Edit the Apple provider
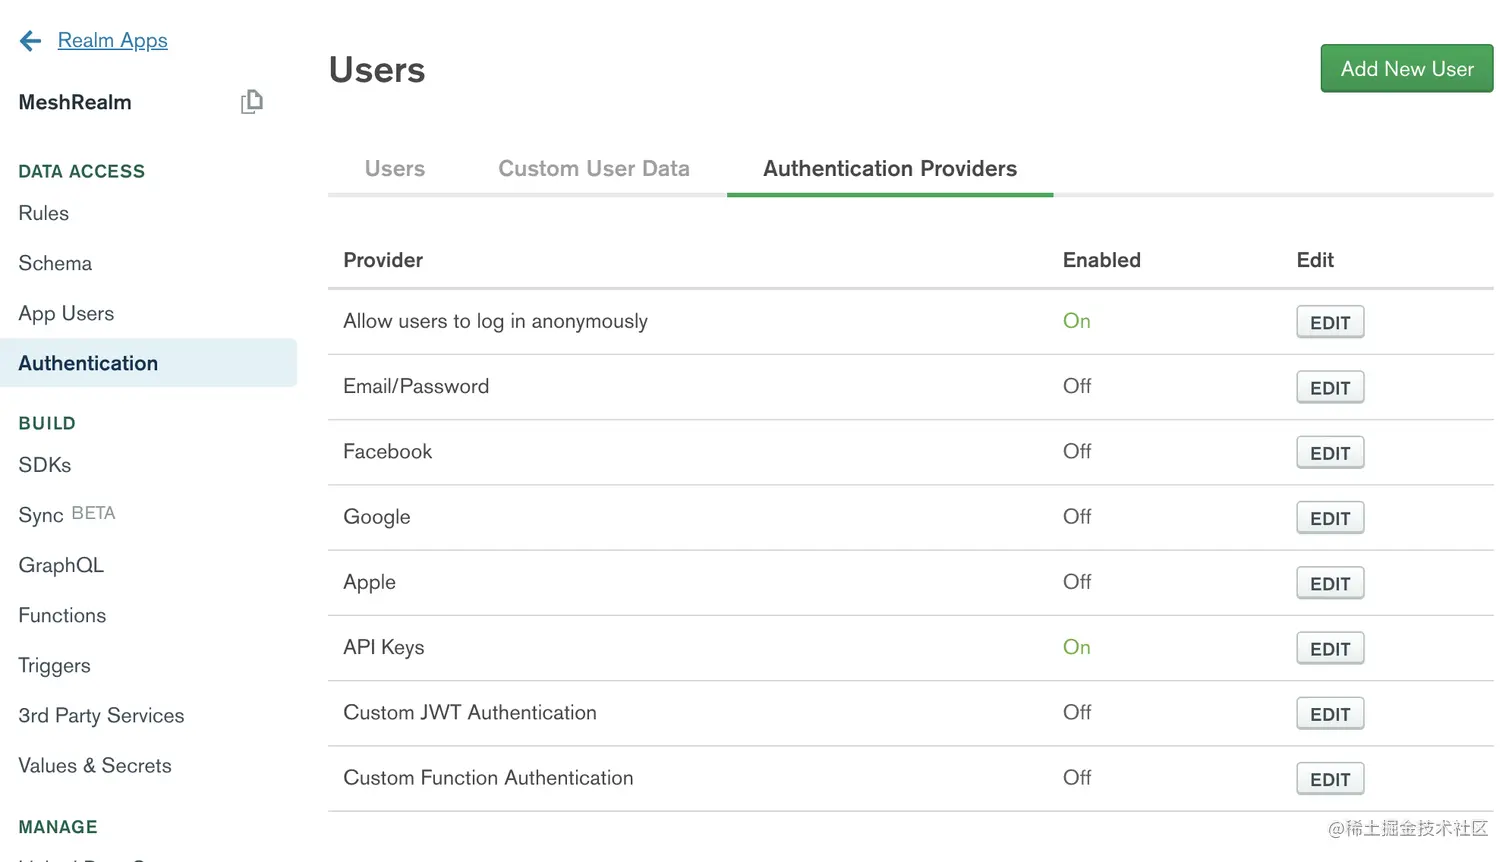 [1330, 584]
